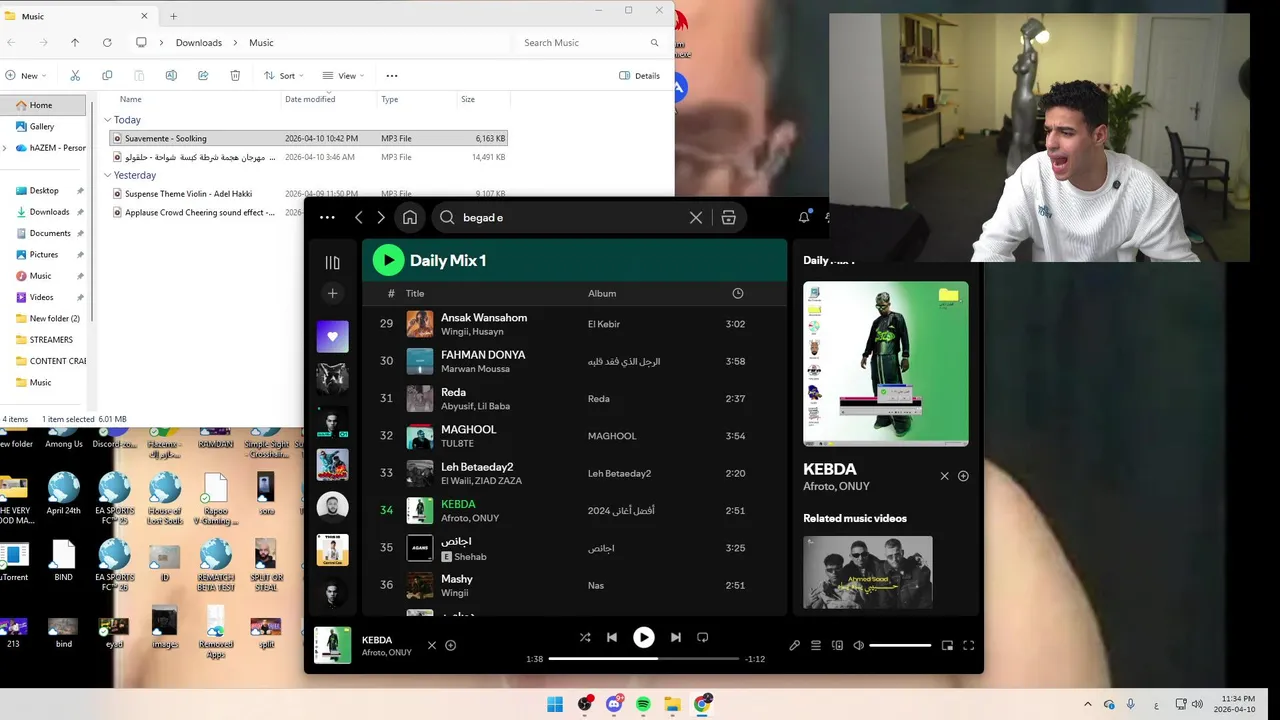Screen dimensions: 1280x720
Task: Seek in Spotify playback progress bar
Action: click(x=644, y=659)
